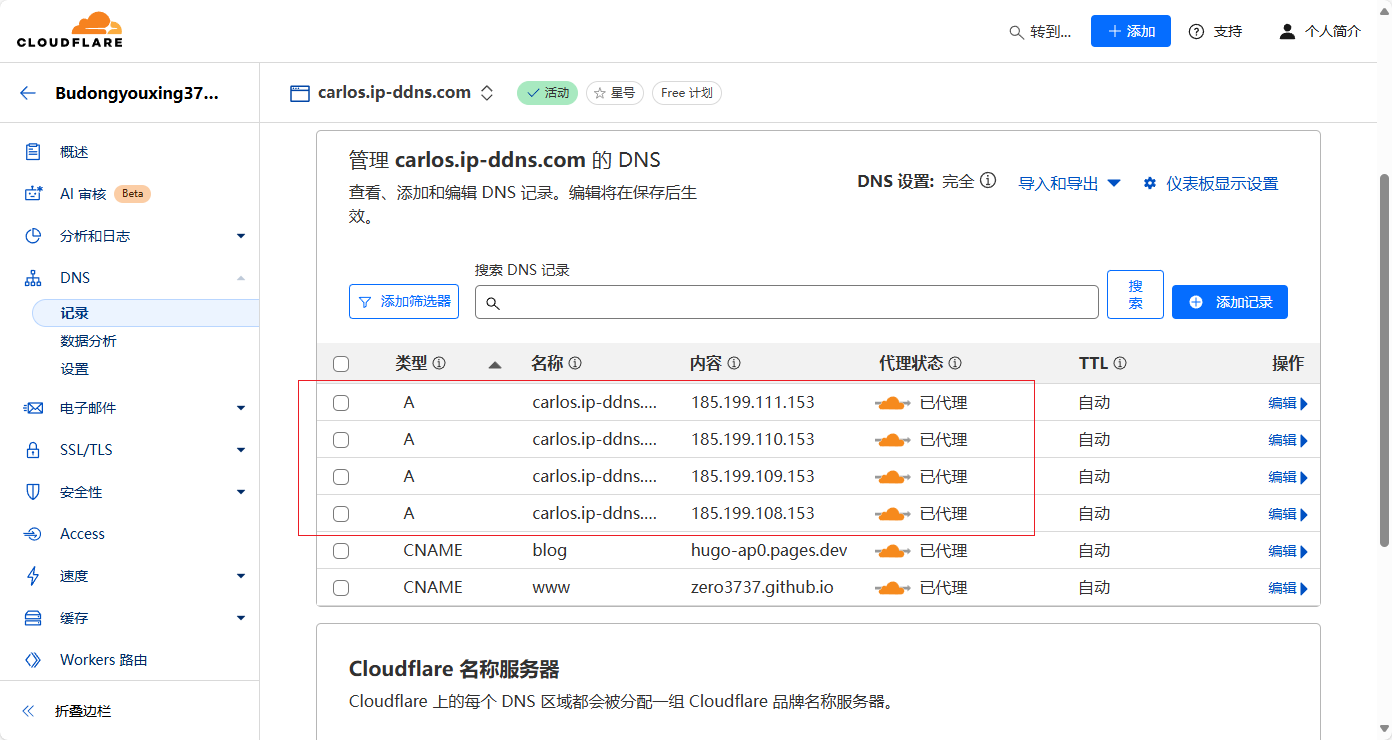Screen dimensions: 1392x740
Task: Click the domain browser window icon
Action: point(300,93)
